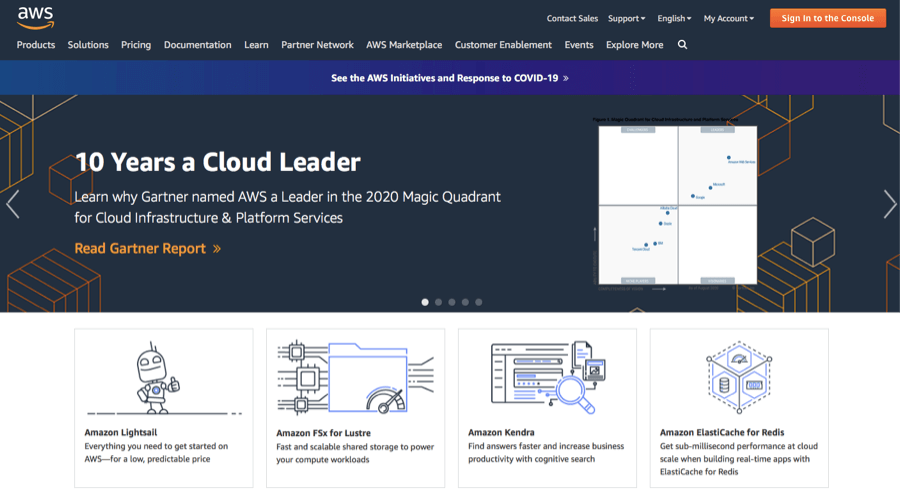Click the FSx for Lustre folder illustration

click(x=355, y=377)
